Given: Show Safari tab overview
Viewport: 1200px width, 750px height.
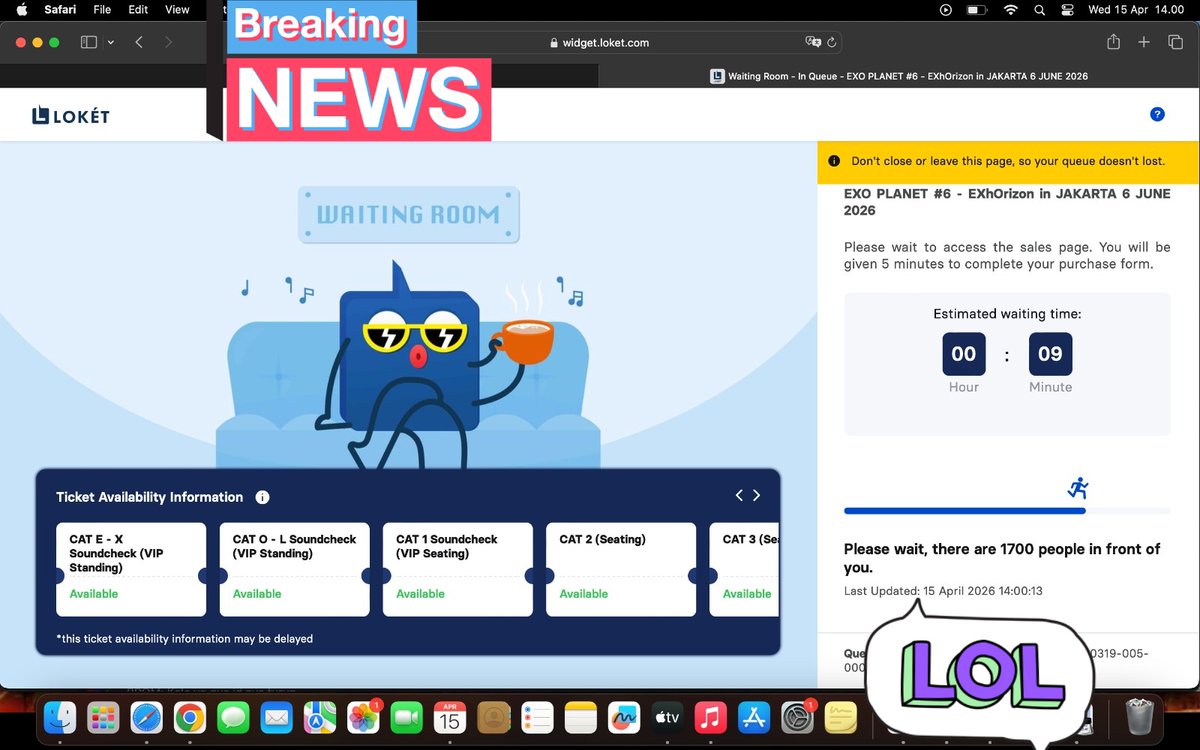Looking at the screenshot, I should 1175,42.
